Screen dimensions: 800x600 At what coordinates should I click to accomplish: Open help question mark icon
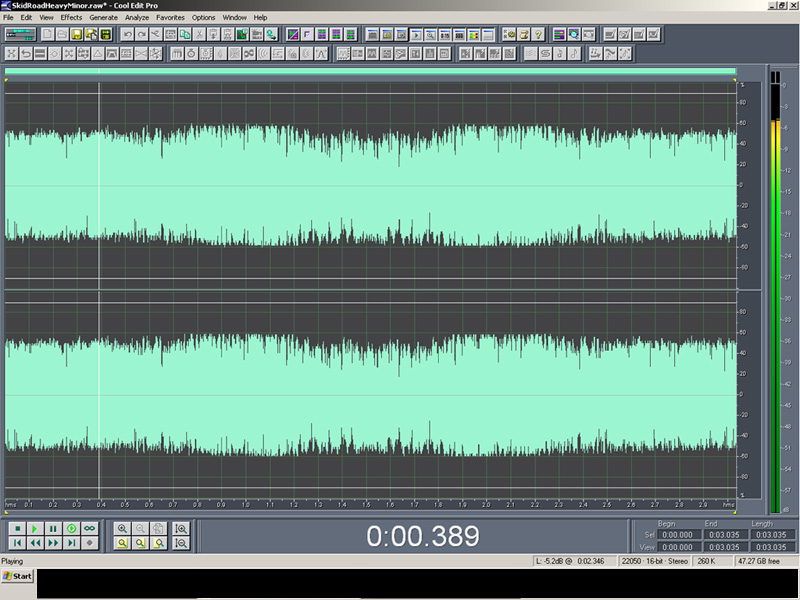[x=538, y=35]
